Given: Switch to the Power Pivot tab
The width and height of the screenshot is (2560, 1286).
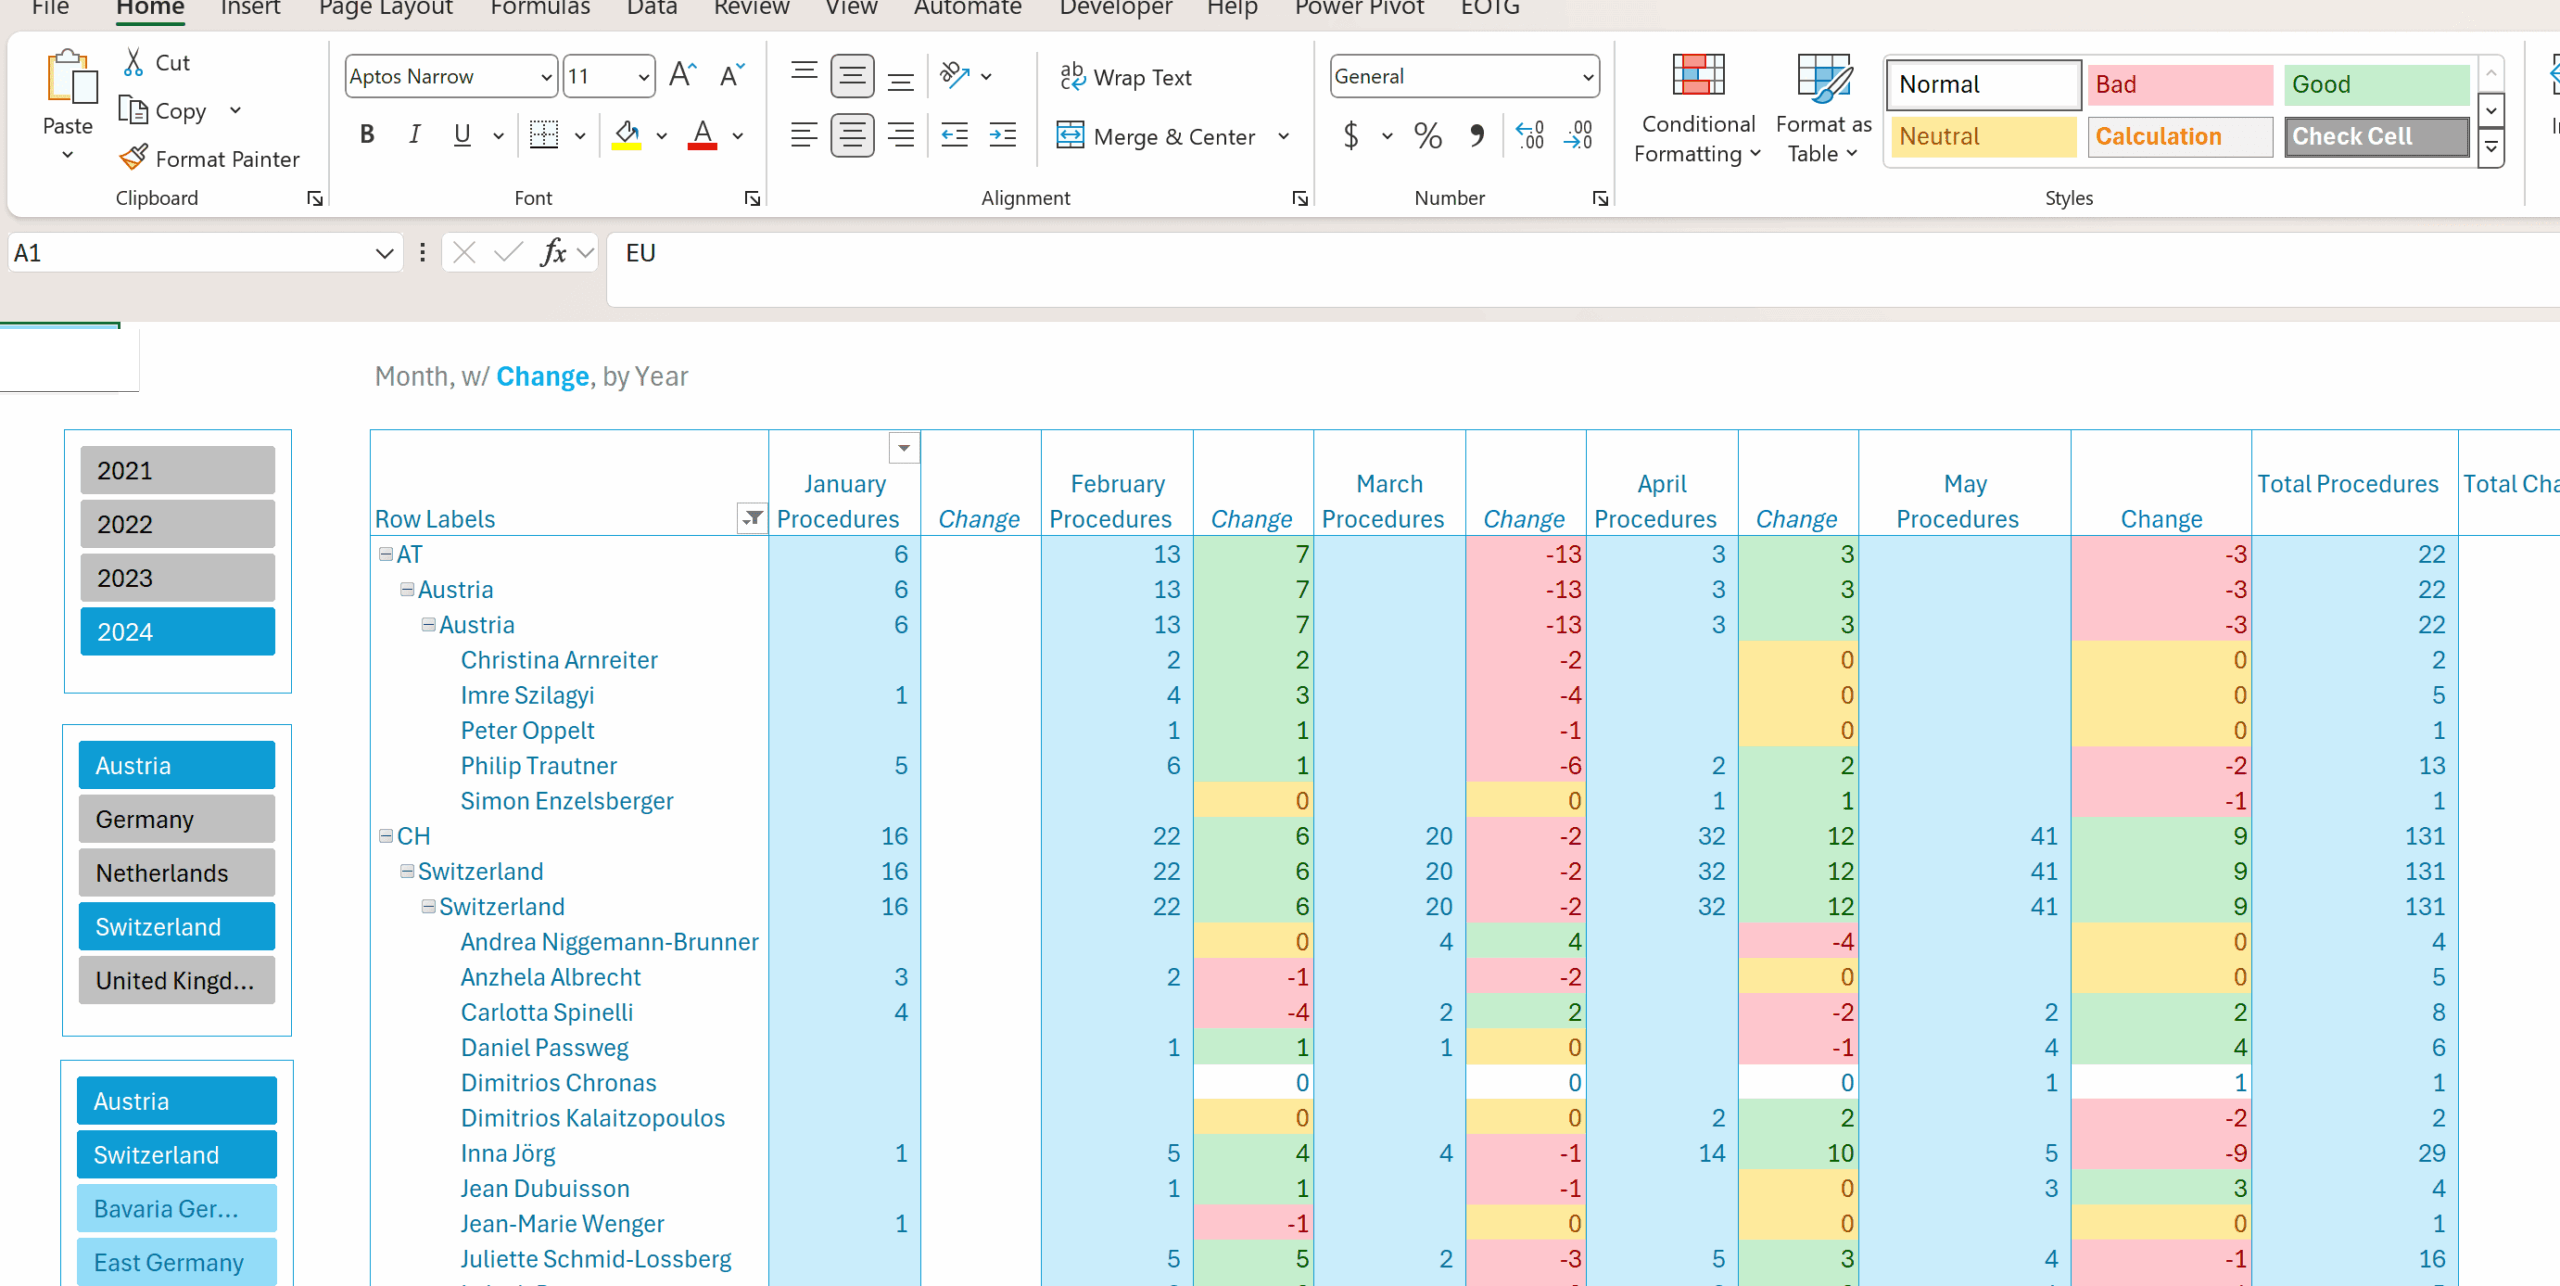Looking at the screenshot, I should [x=1358, y=8].
